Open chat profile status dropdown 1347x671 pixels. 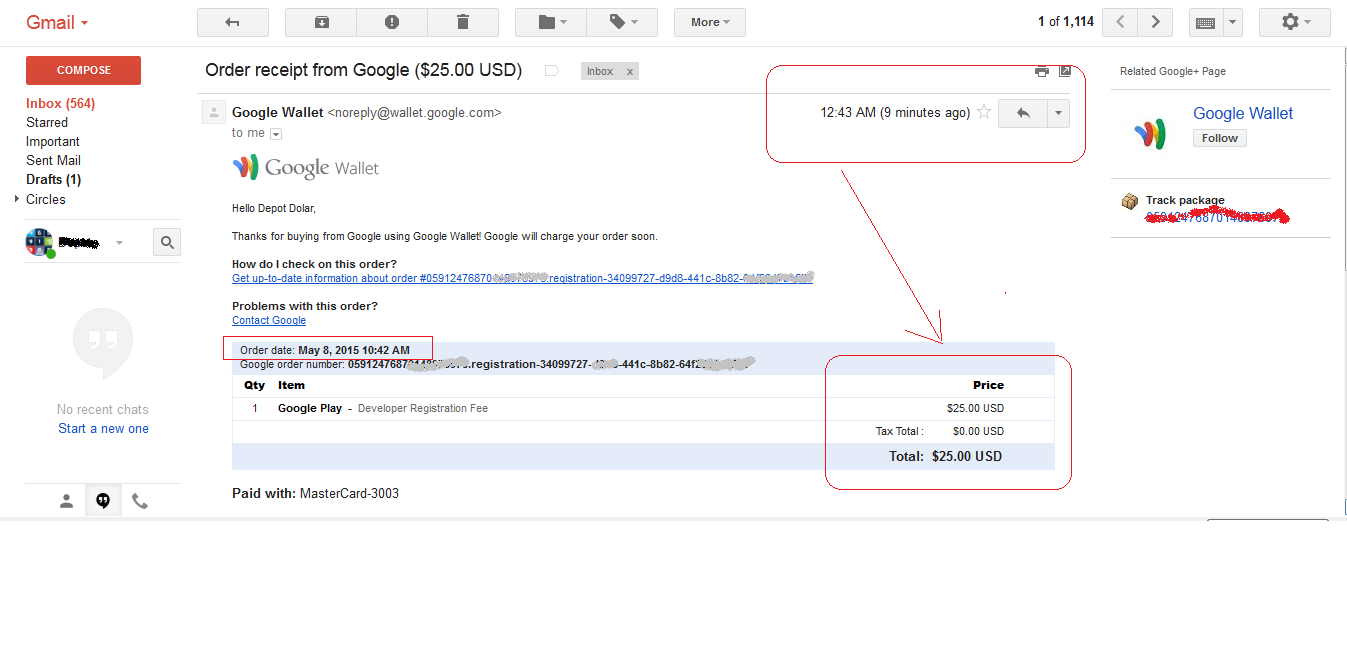(119, 243)
